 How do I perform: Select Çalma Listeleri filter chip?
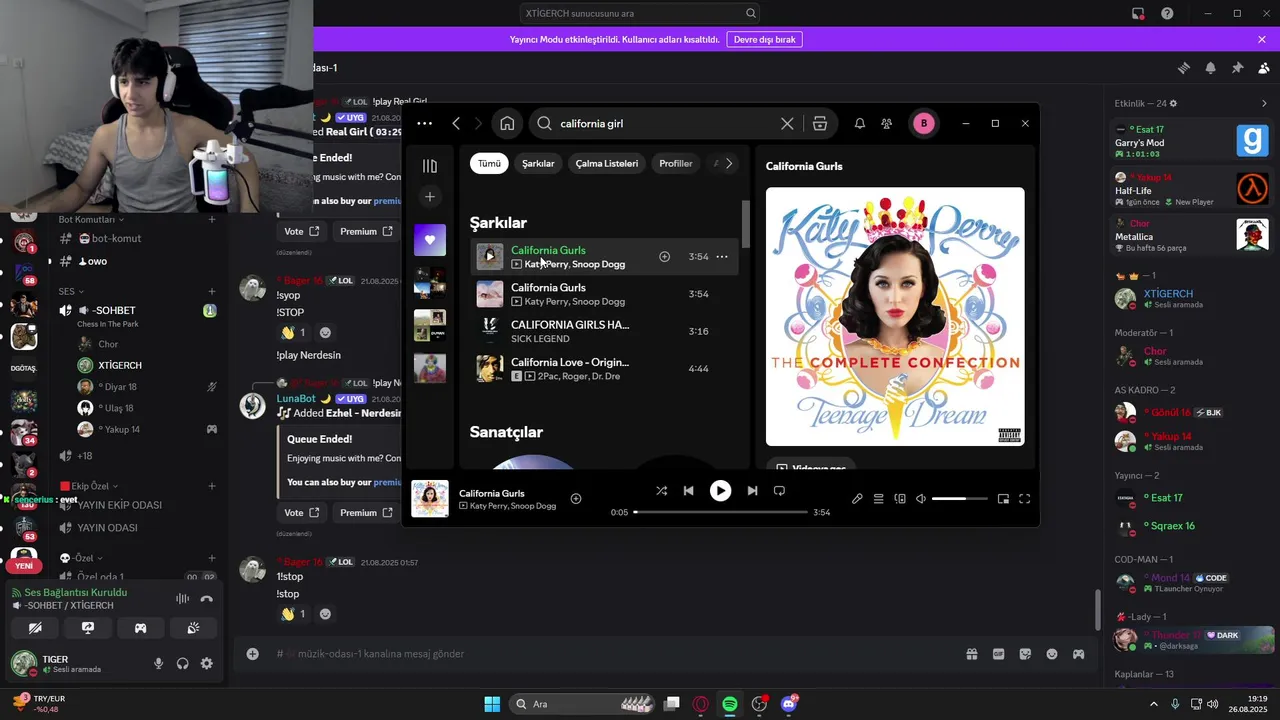pos(607,163)
